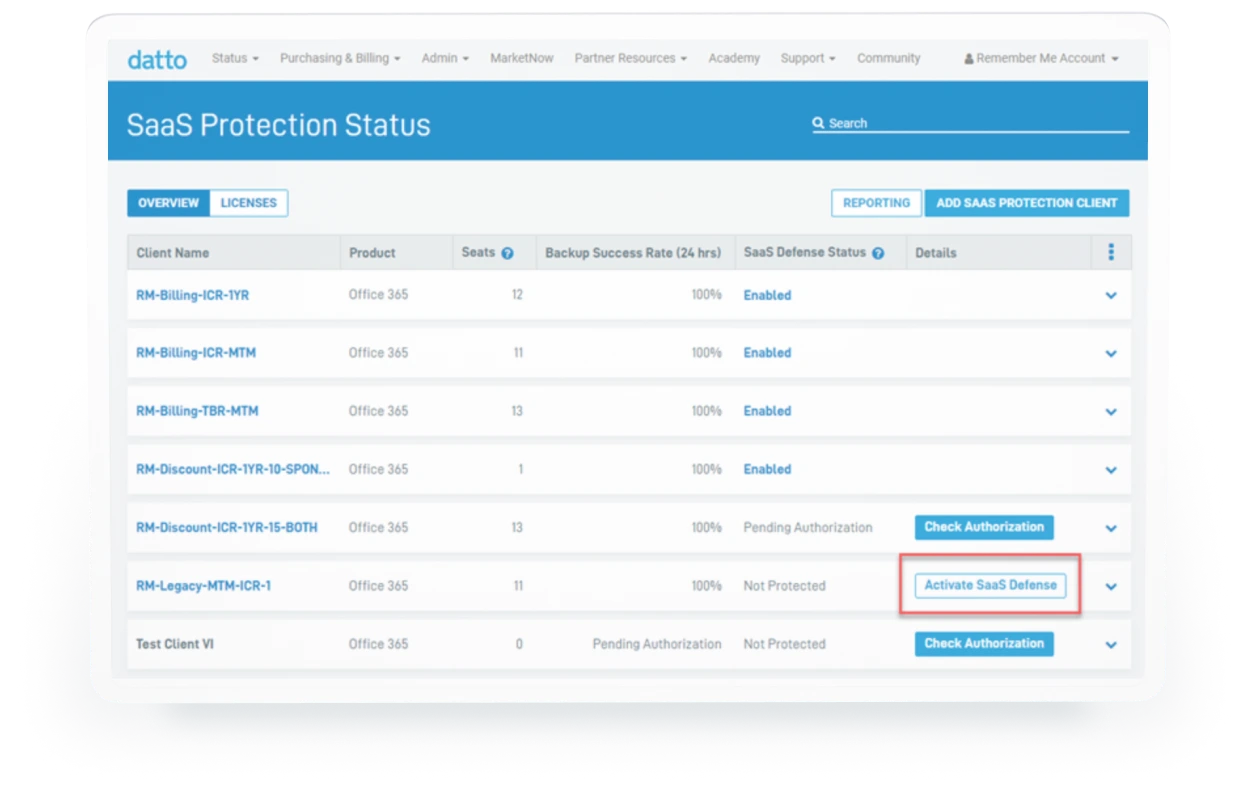This screenshot has height=794, width=1247.
Task: Open the Purchasing & Billing menu
Action: [340, 58]
